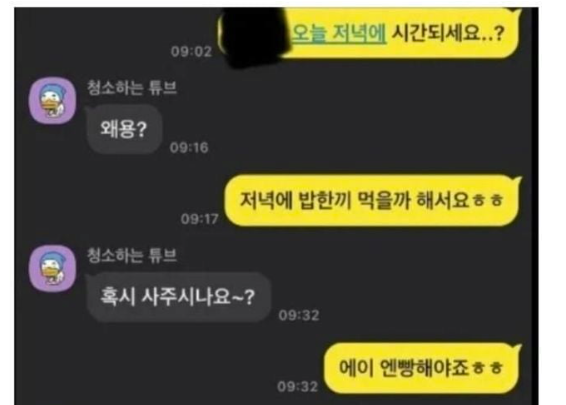Tap the 09:16 timestamp
This screenshot has width=566, height=405.
189,148
